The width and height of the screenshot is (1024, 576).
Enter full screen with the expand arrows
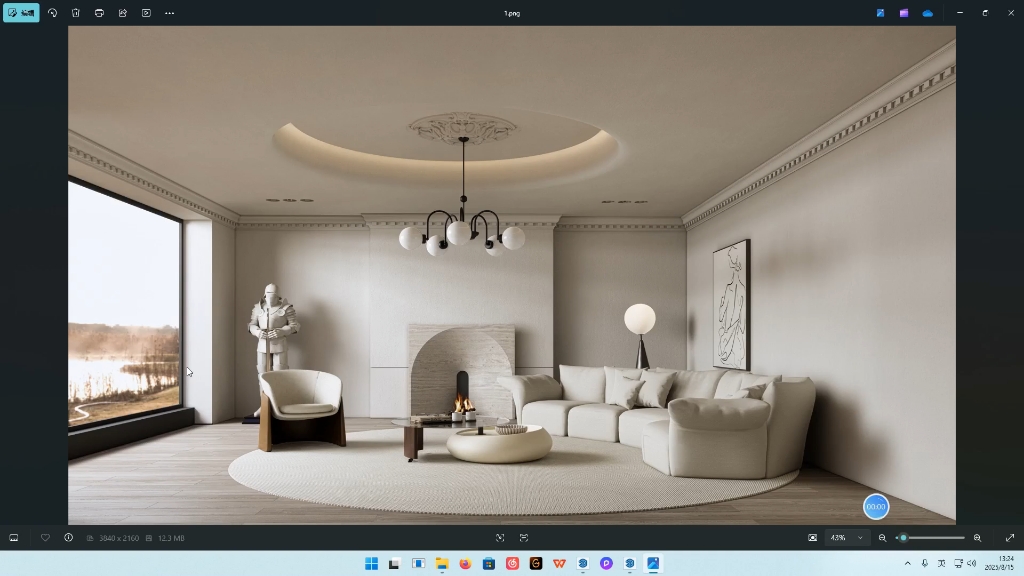[x=1010, y=538]
